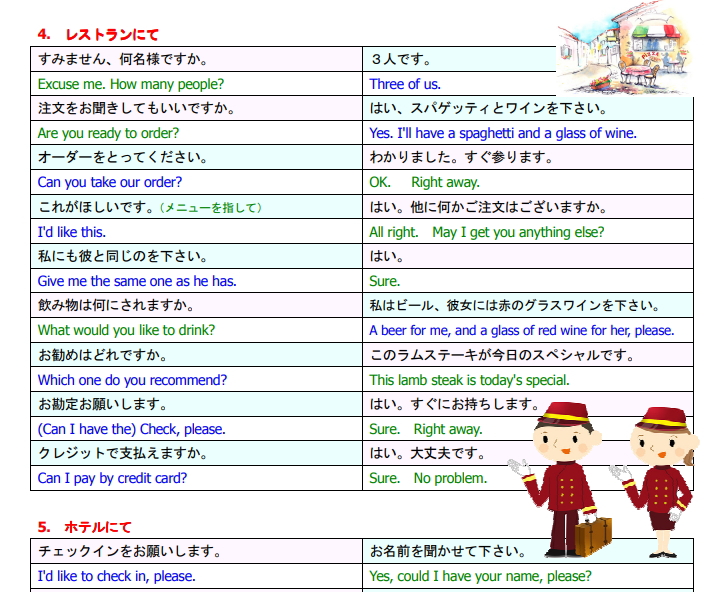This screenshot has height=592, width=726.
Task: Click the text 'Excuse me. How many people?'
Action: point(131,84)
